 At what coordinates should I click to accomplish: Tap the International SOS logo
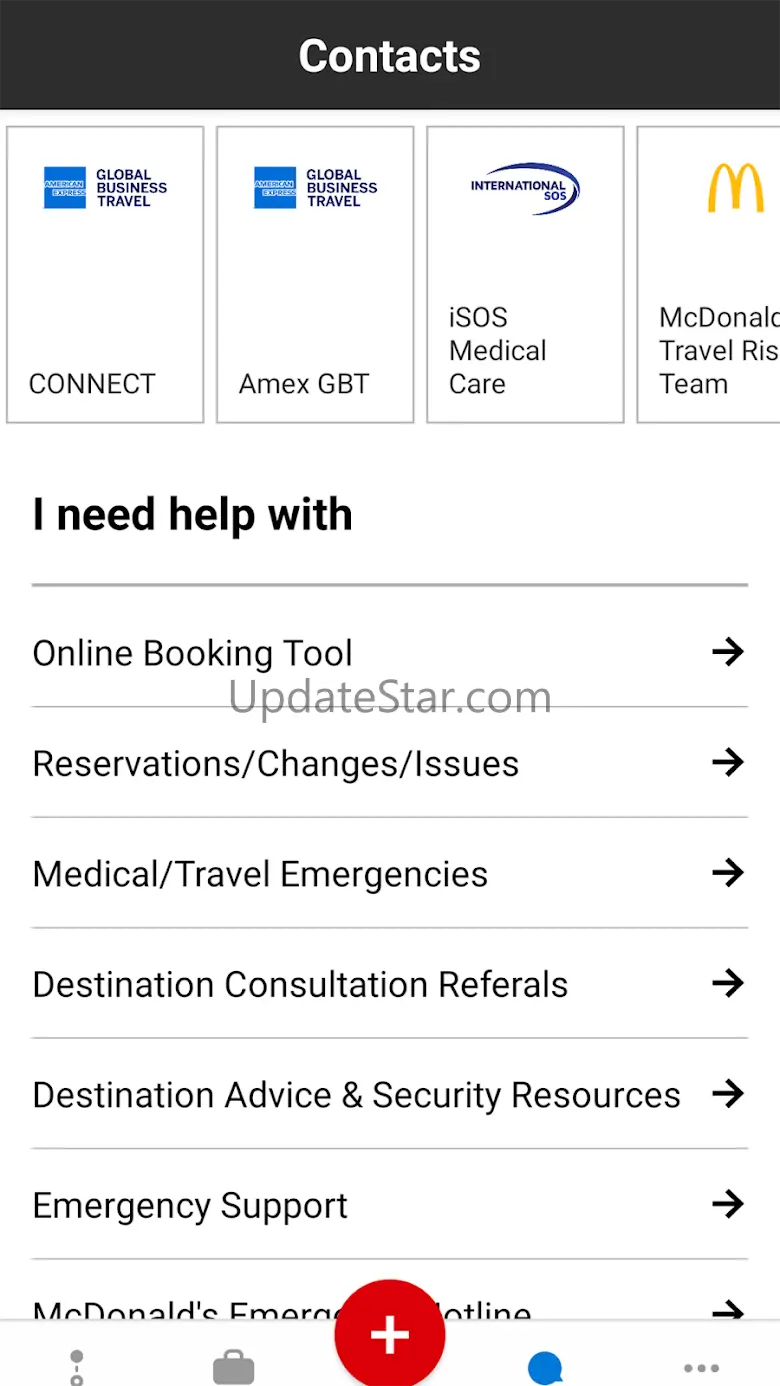coord(525,188)
